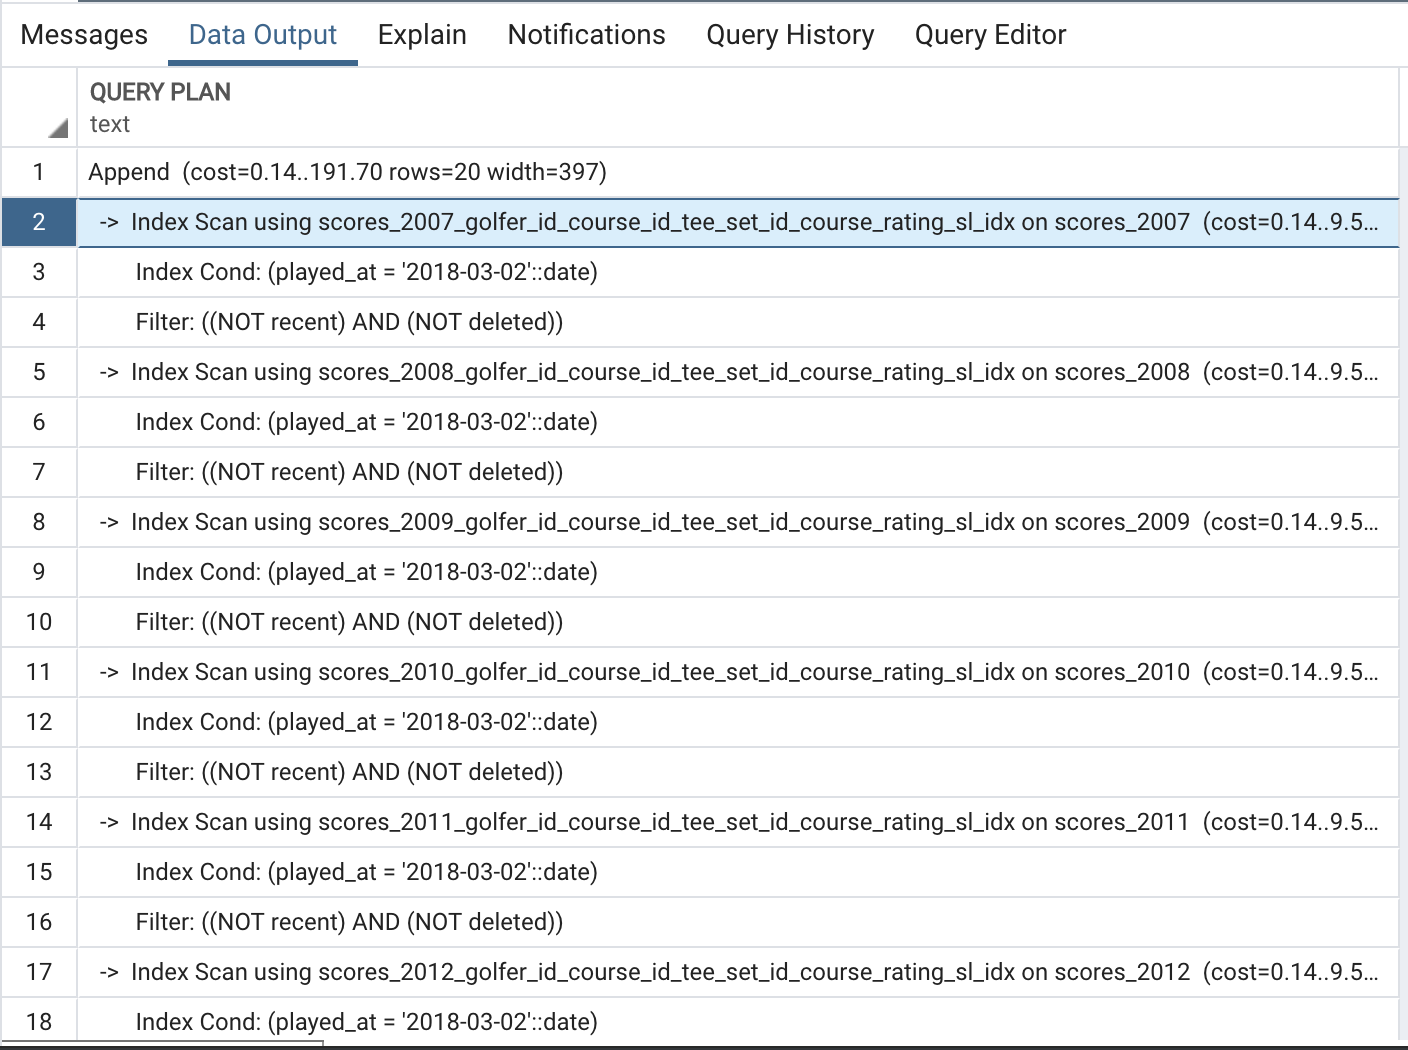The height and width of the screenshot is (1050, 1408).
Task: Select row number 1 header
Action: (39, 172)
